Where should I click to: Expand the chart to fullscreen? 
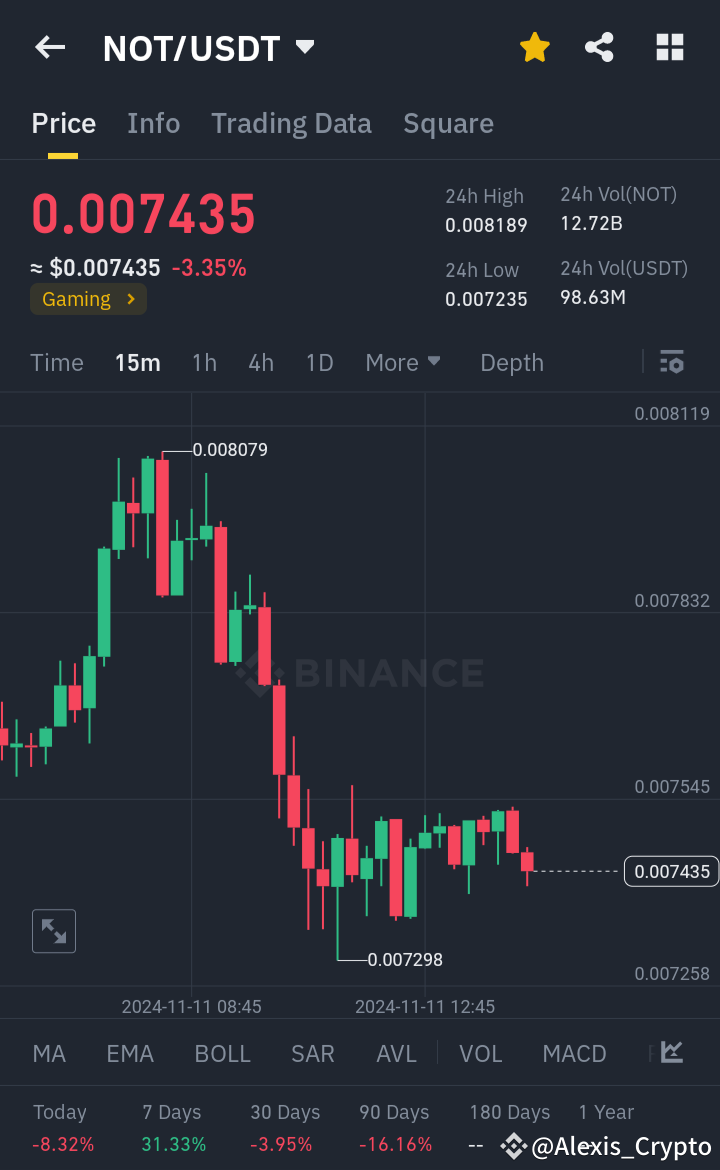53,930
